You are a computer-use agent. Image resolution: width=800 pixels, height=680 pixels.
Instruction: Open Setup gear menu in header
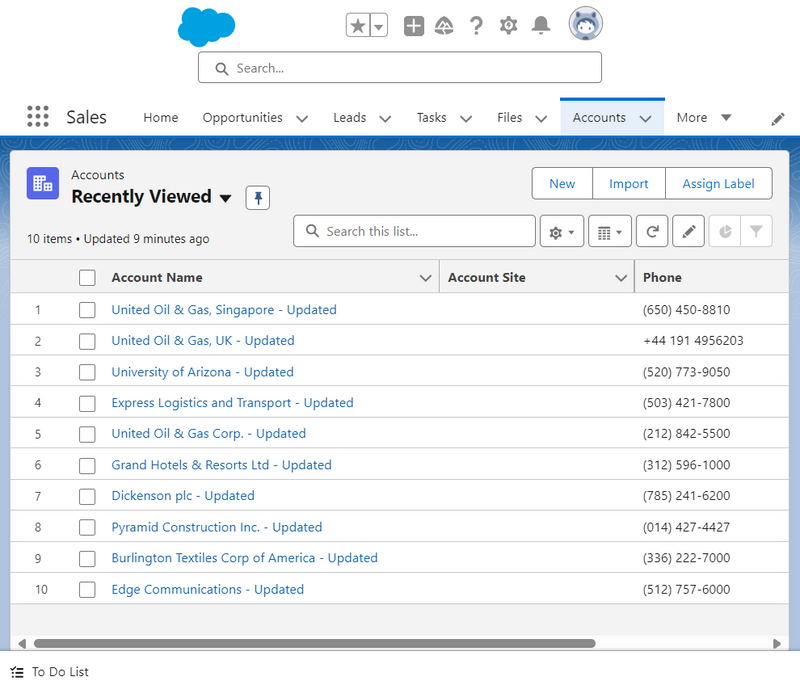point(508,26)
